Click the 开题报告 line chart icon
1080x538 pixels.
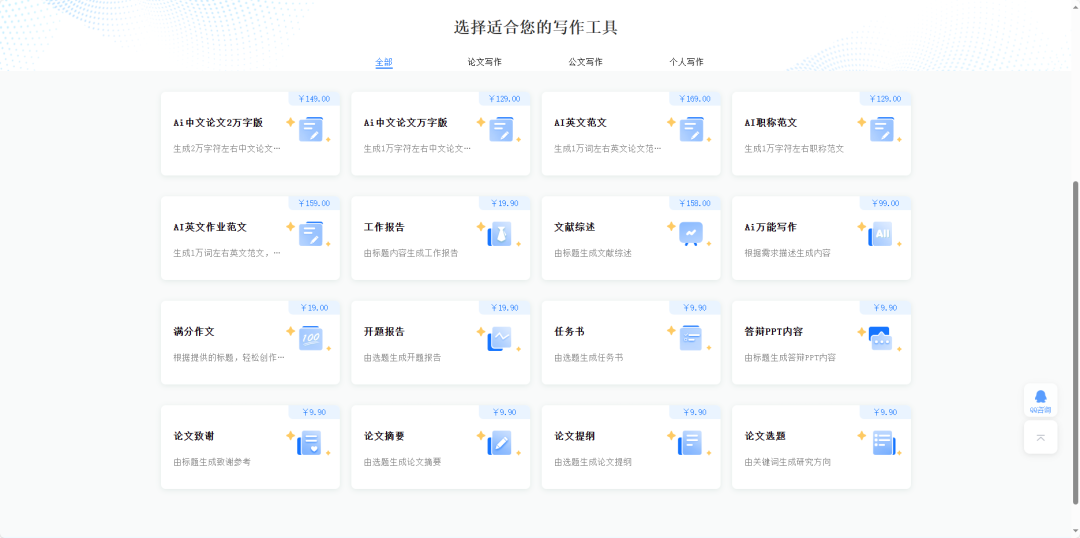(x=501, y=338)
